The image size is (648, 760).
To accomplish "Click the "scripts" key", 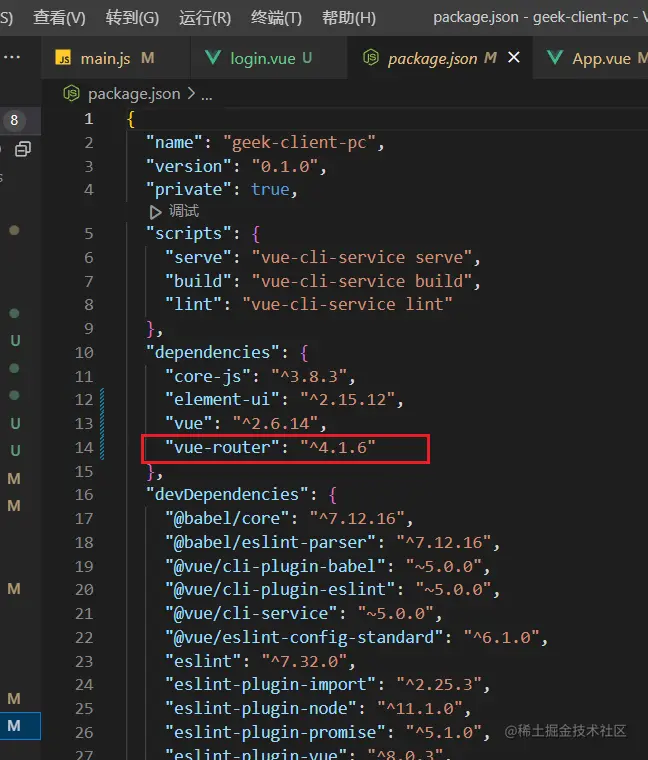I will (189, 234).
